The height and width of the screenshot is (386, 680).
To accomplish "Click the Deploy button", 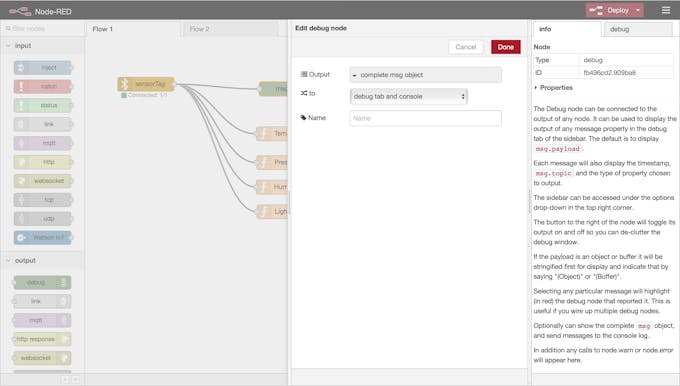I will (x=609, y=10).
